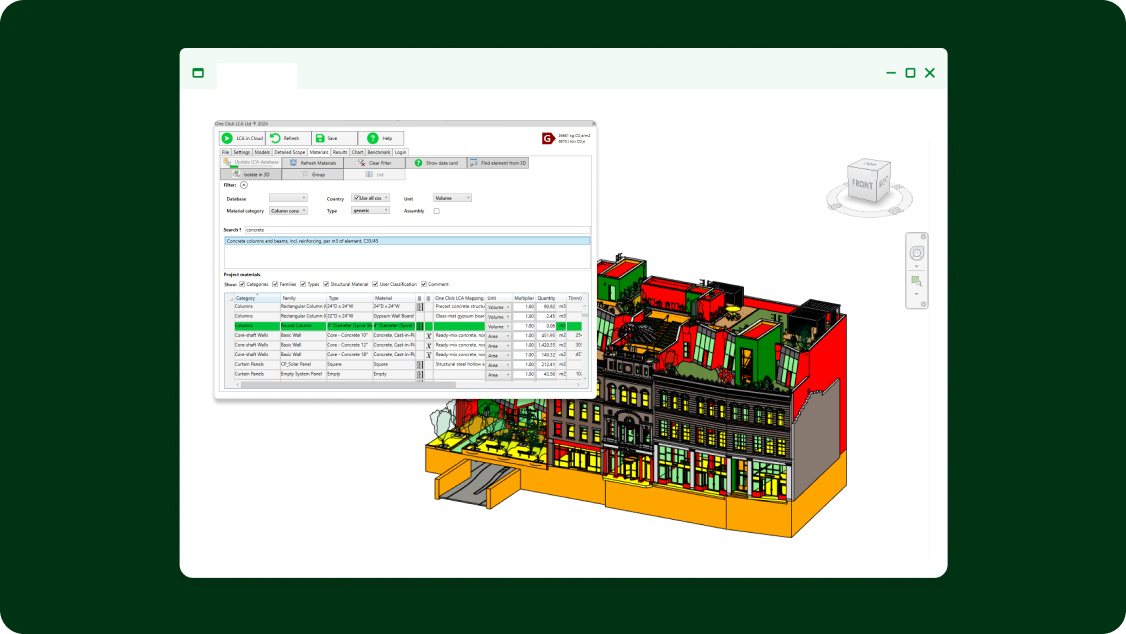Select the Concrete columns and beams search result
This screenshot has height=634, width=1126.
click(407, 241)
